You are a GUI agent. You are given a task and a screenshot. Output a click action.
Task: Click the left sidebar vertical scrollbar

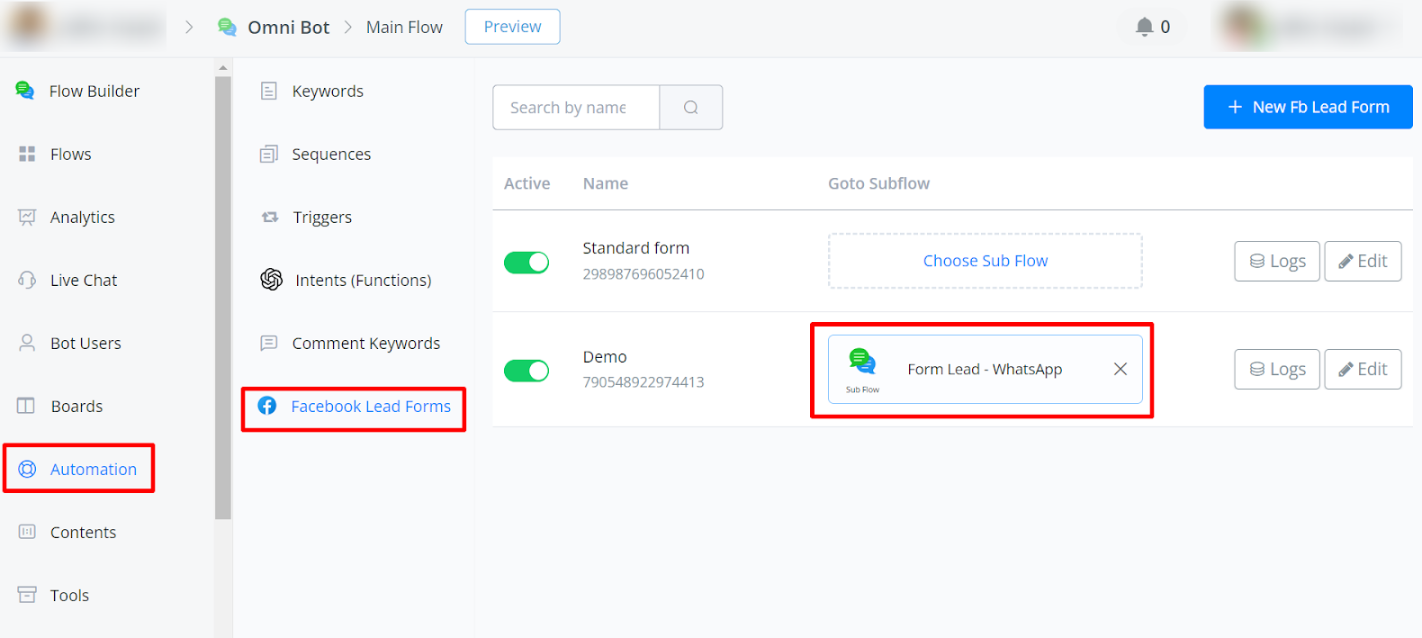223,300
